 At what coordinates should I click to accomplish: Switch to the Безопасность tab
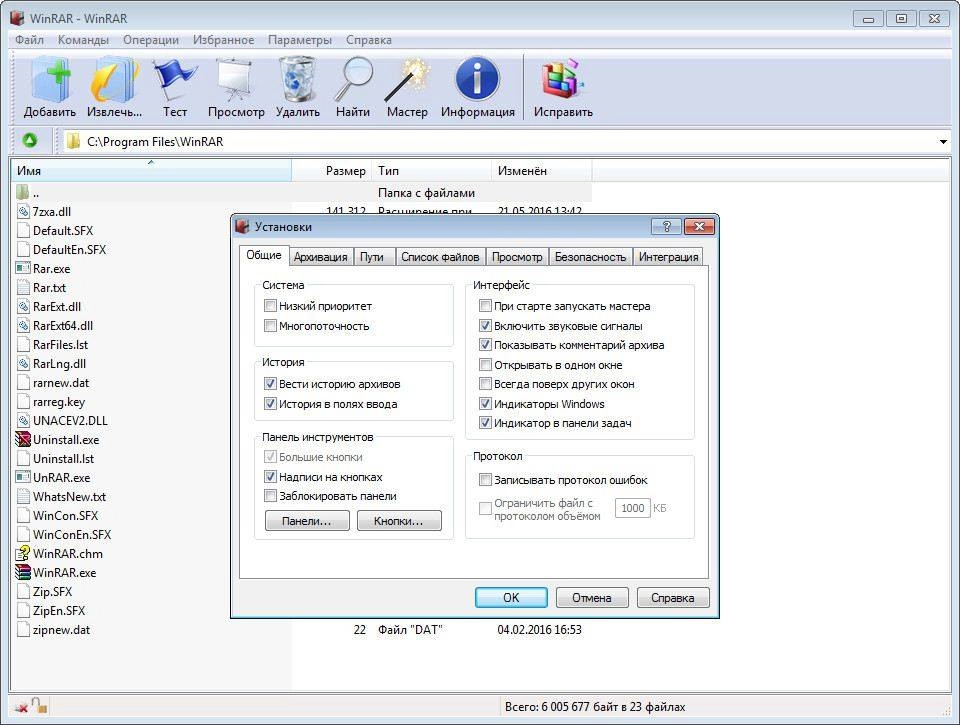click(590, 257)
